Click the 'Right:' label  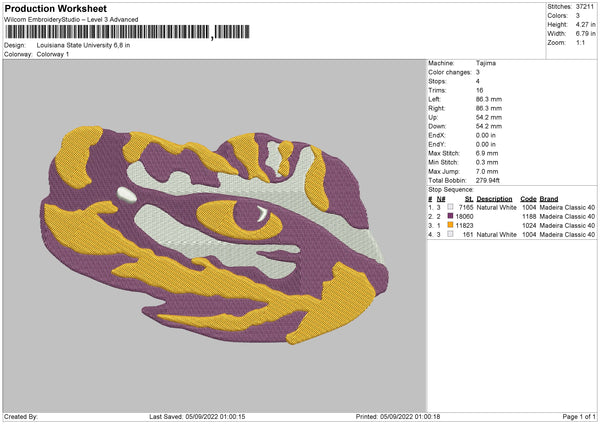click(437, 108)
